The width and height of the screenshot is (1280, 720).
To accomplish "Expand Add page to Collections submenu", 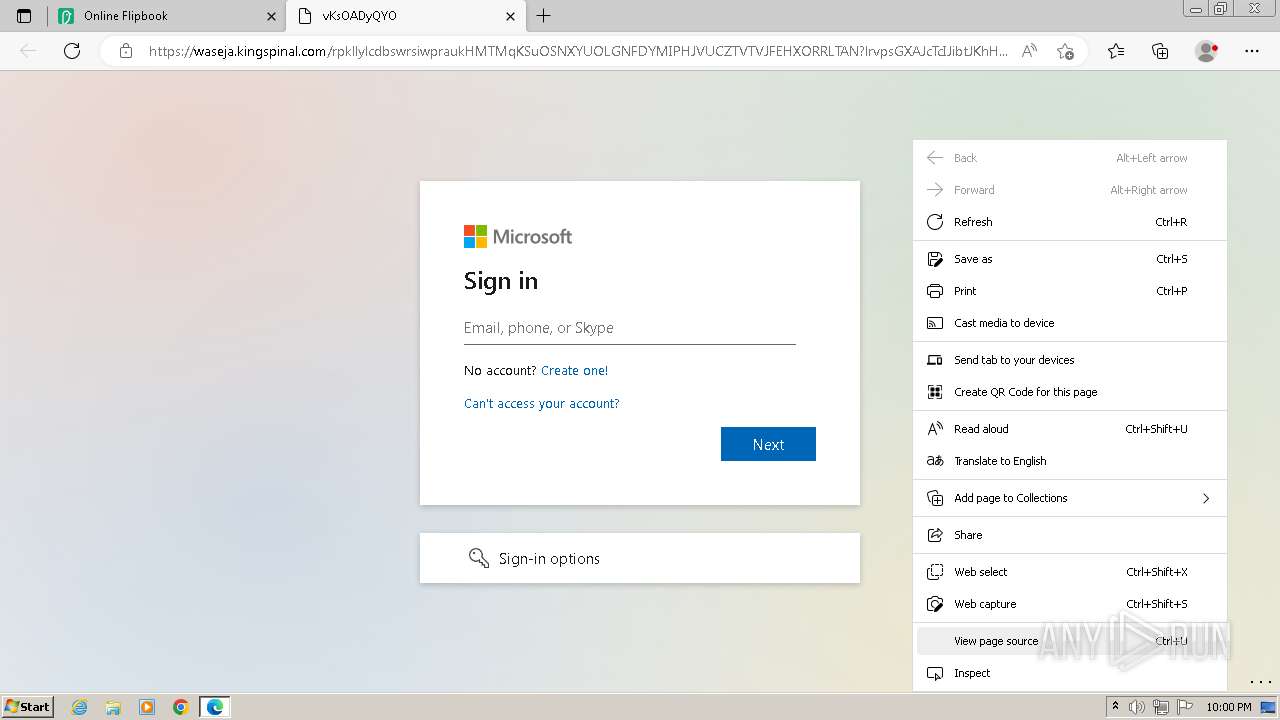I will pos(1070,498).
